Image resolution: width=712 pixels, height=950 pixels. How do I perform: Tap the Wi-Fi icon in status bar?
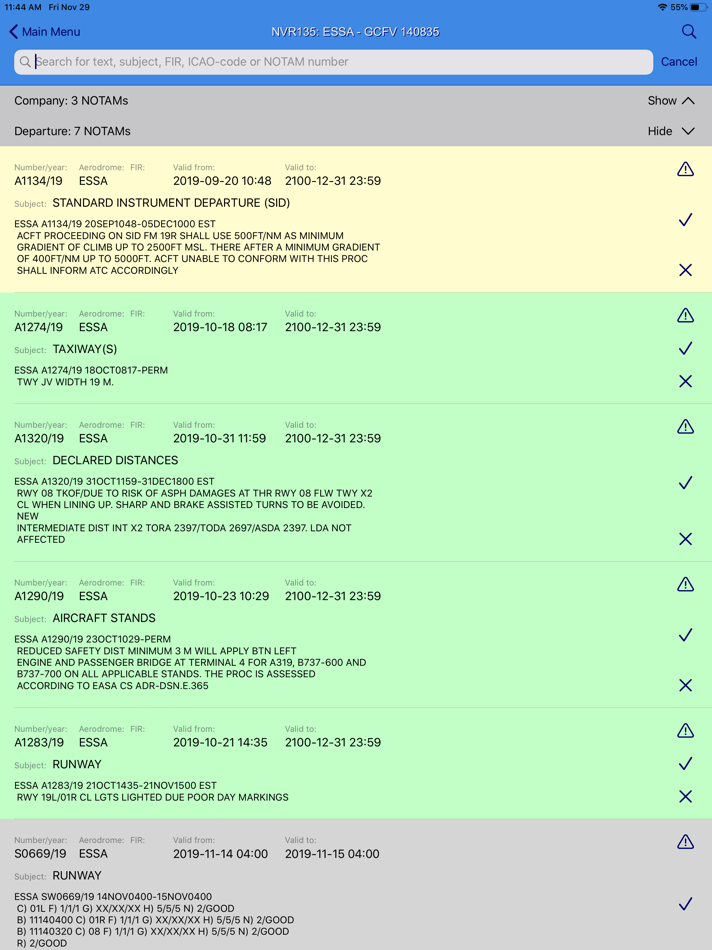tap(662, 7)
